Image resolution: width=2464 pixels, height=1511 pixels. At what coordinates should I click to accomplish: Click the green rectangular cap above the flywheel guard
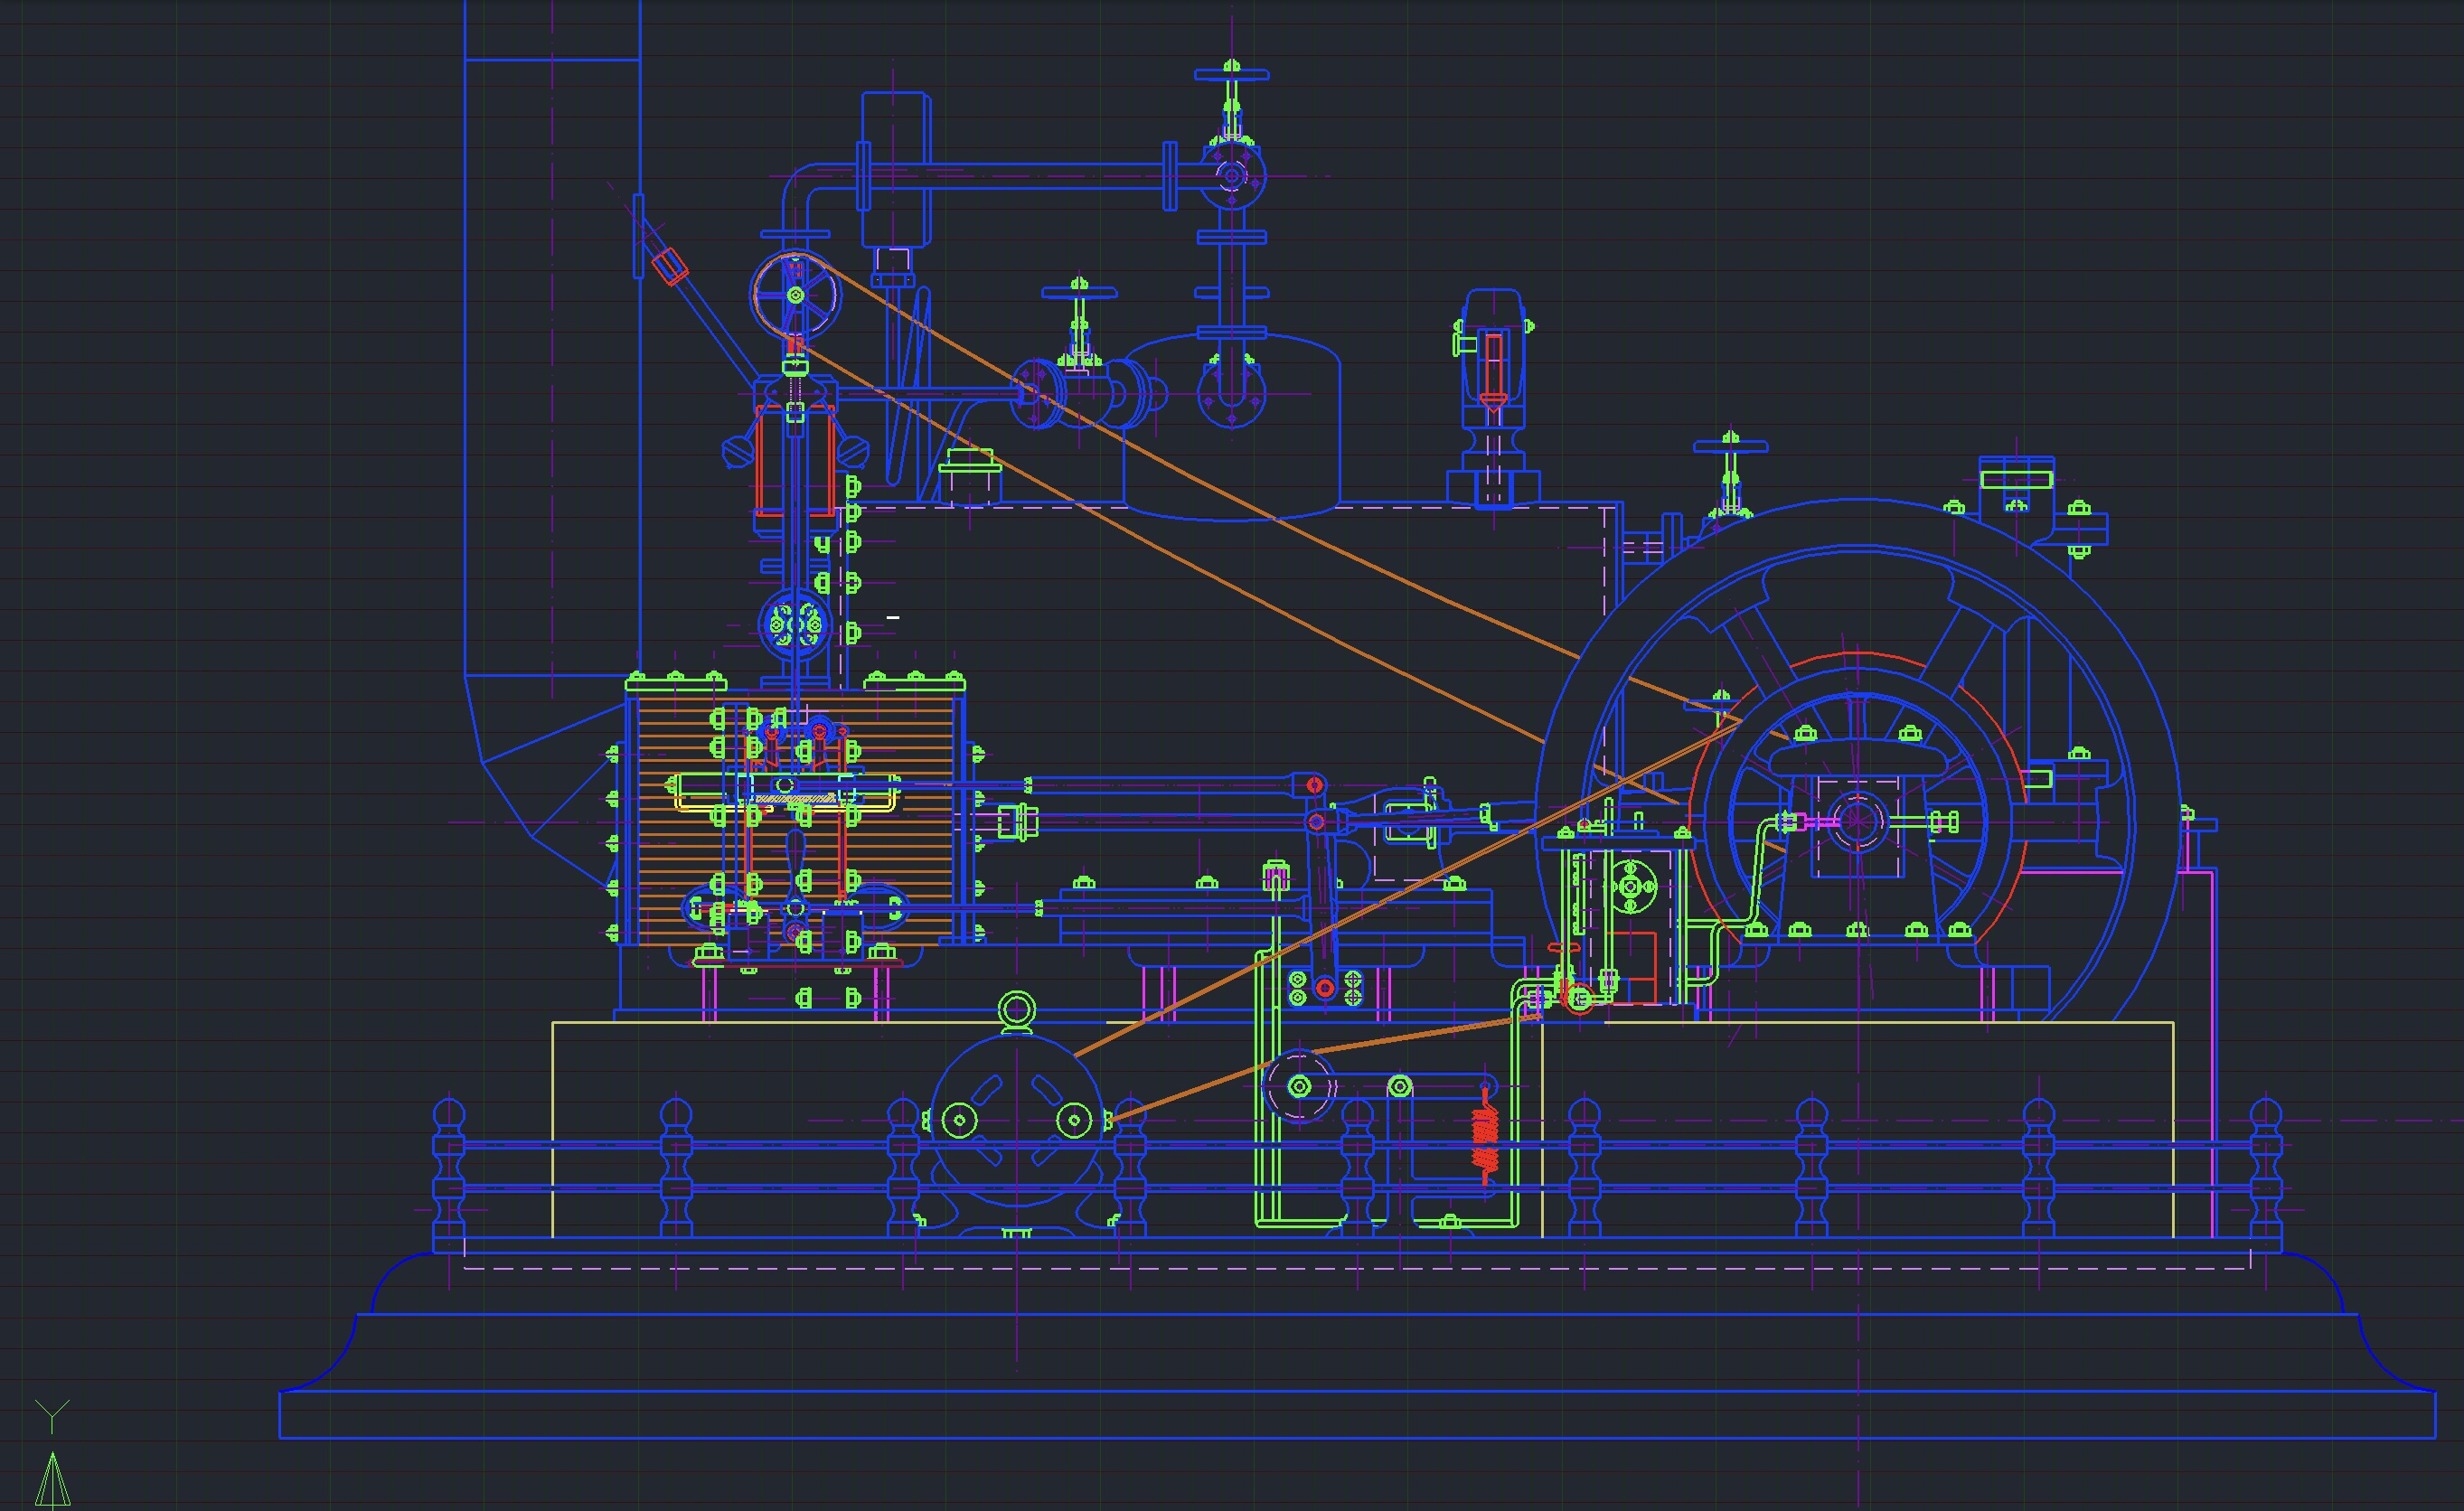pyautogui.click(x=2016, y=480)
